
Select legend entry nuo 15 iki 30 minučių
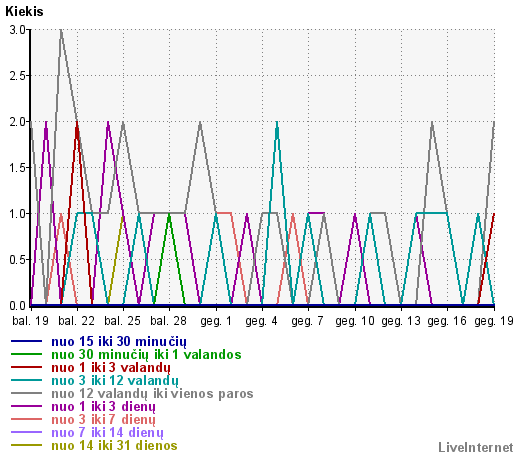[x=119, y=342]
